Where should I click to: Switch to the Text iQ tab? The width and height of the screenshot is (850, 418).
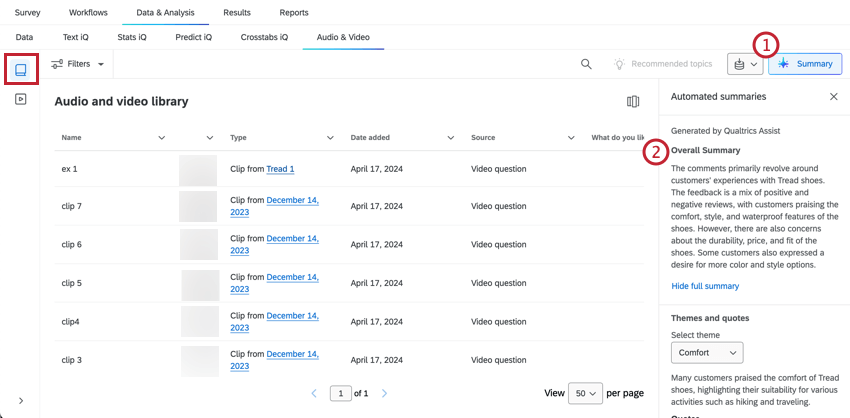coord(75,37)
